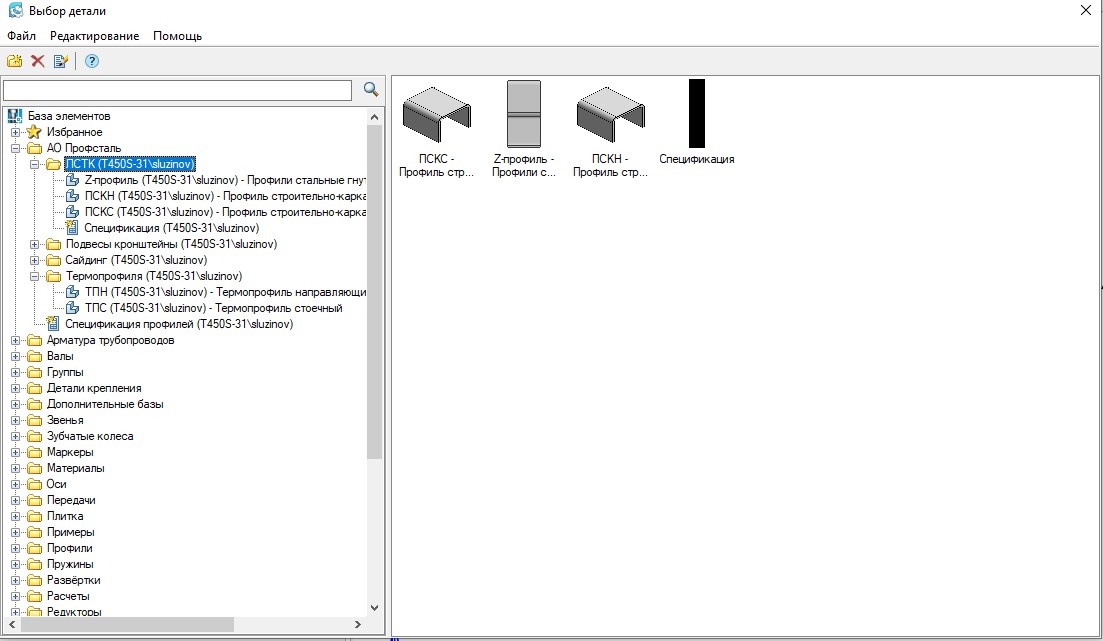Viewport: 1103px width, 641px height.
Task: Expand Подвесы кронштейны folder
Action: 34,244
